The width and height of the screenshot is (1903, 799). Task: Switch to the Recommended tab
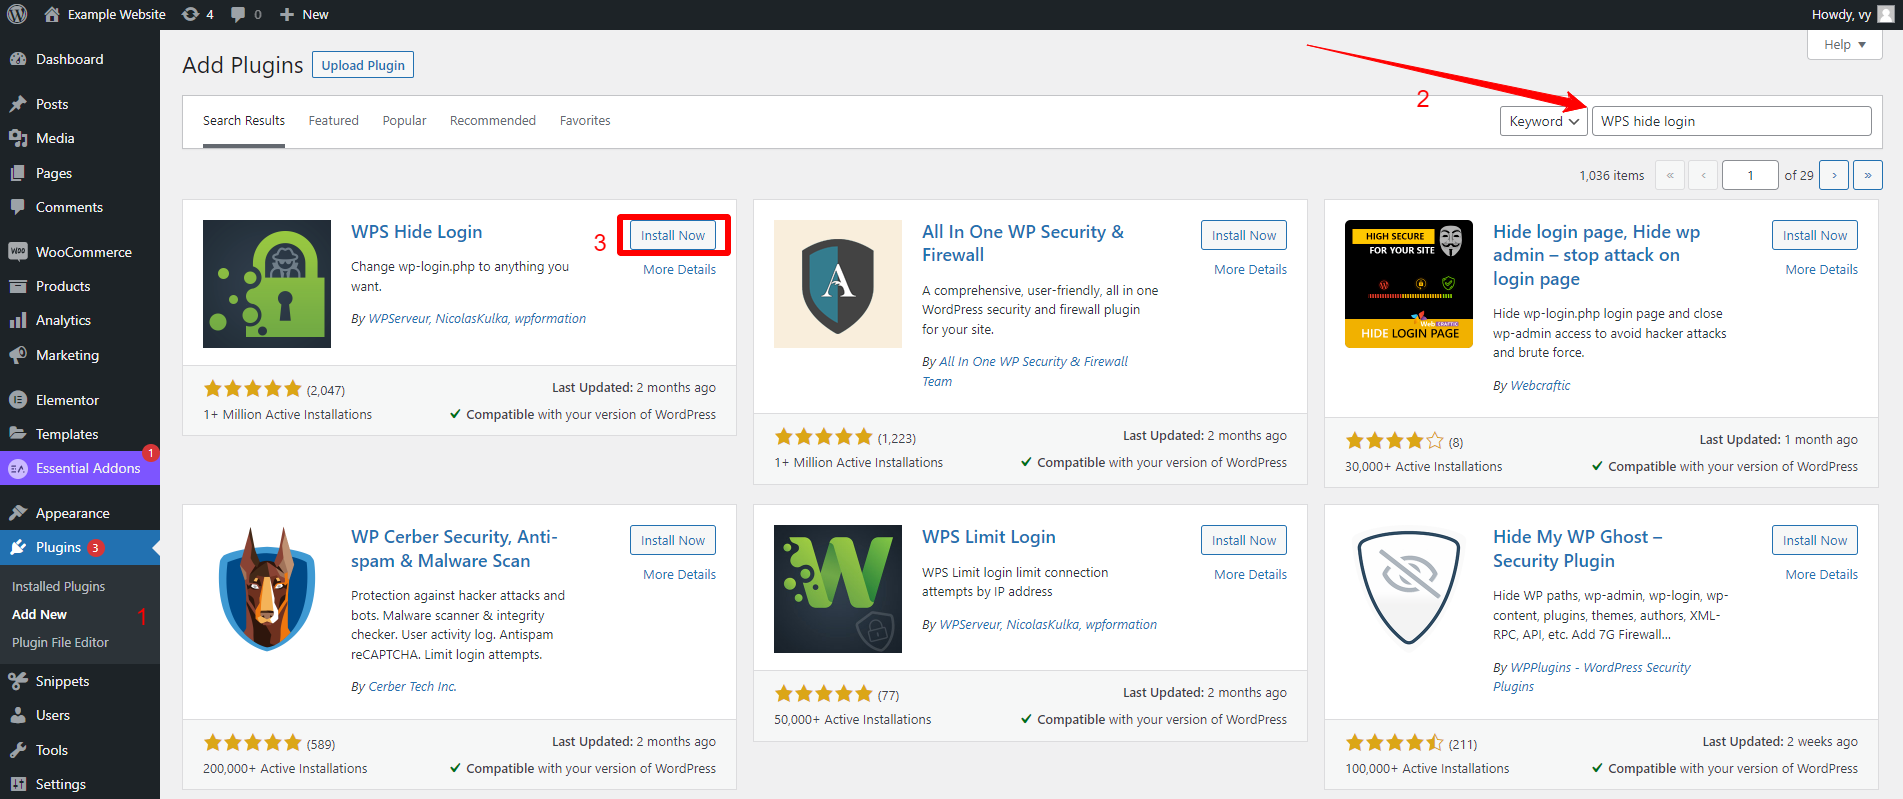[493, 120]
